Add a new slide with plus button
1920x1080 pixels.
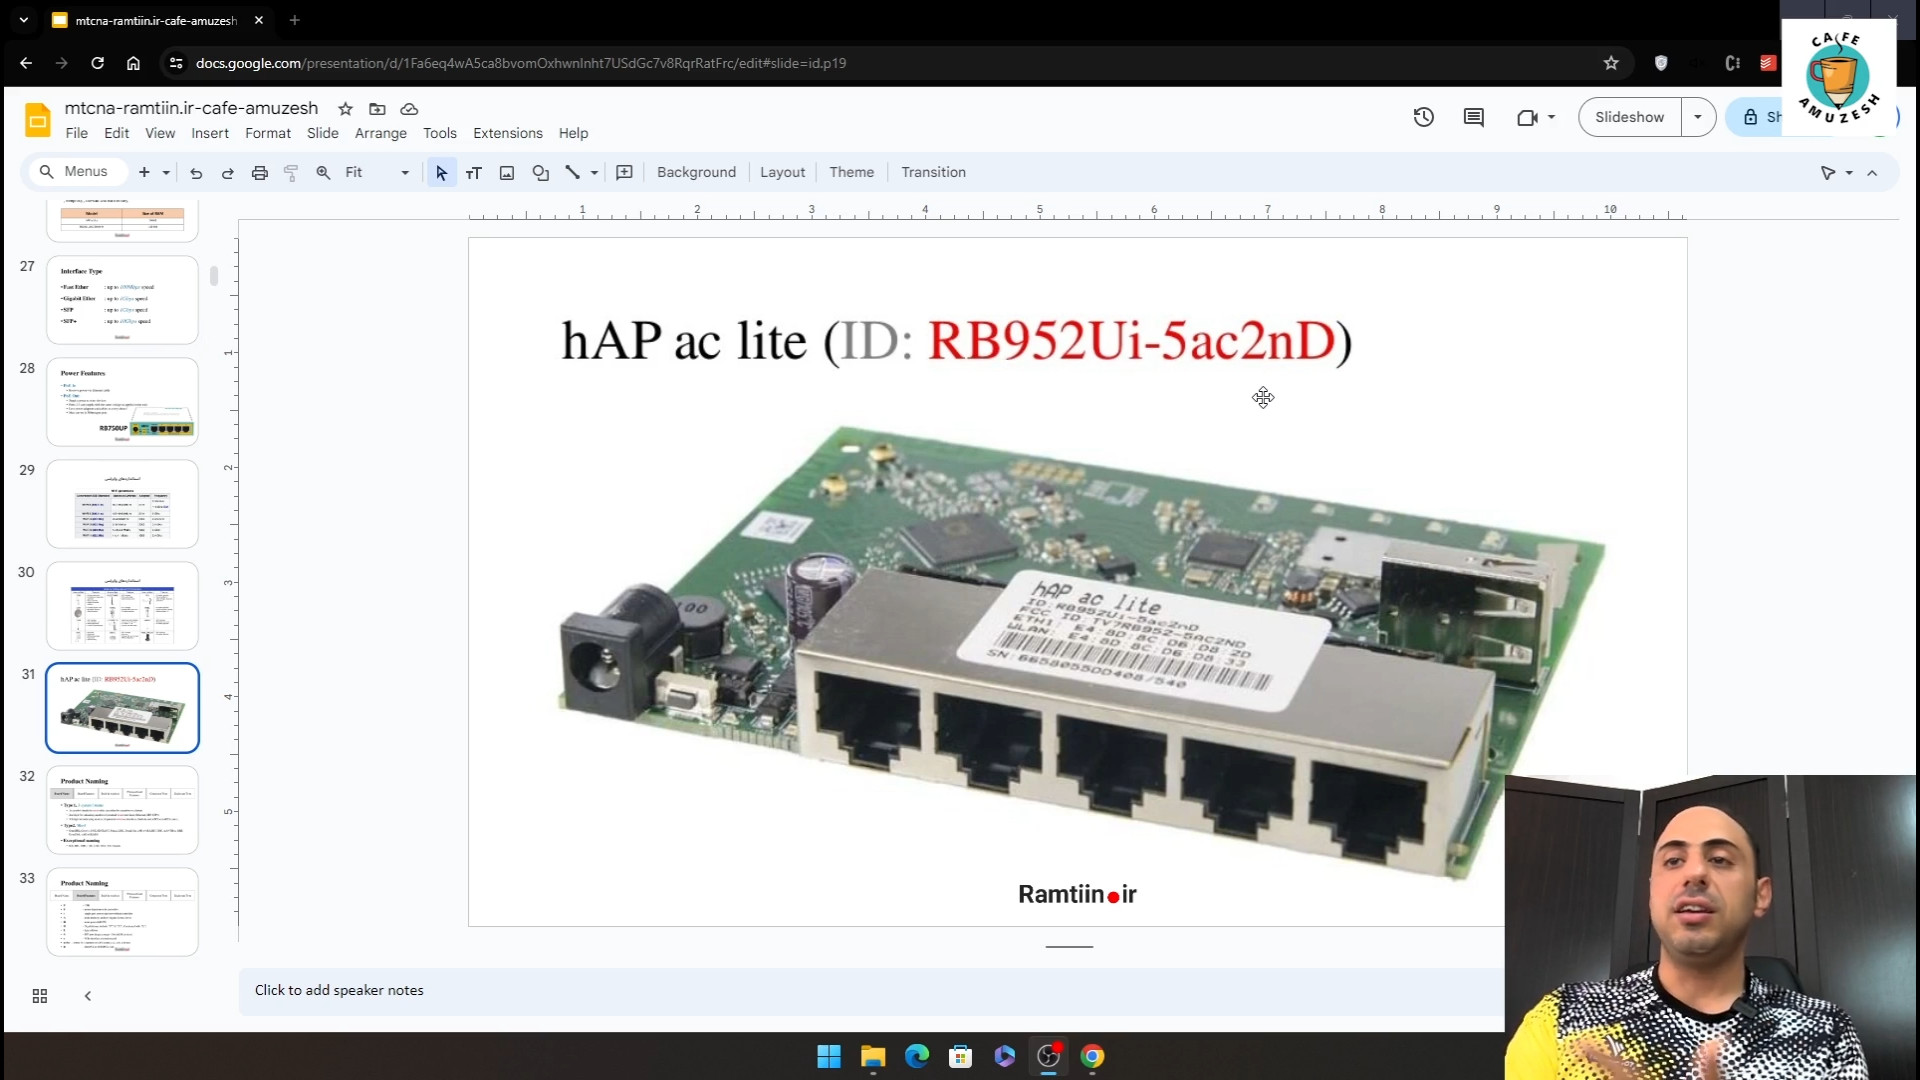[144, 173]
